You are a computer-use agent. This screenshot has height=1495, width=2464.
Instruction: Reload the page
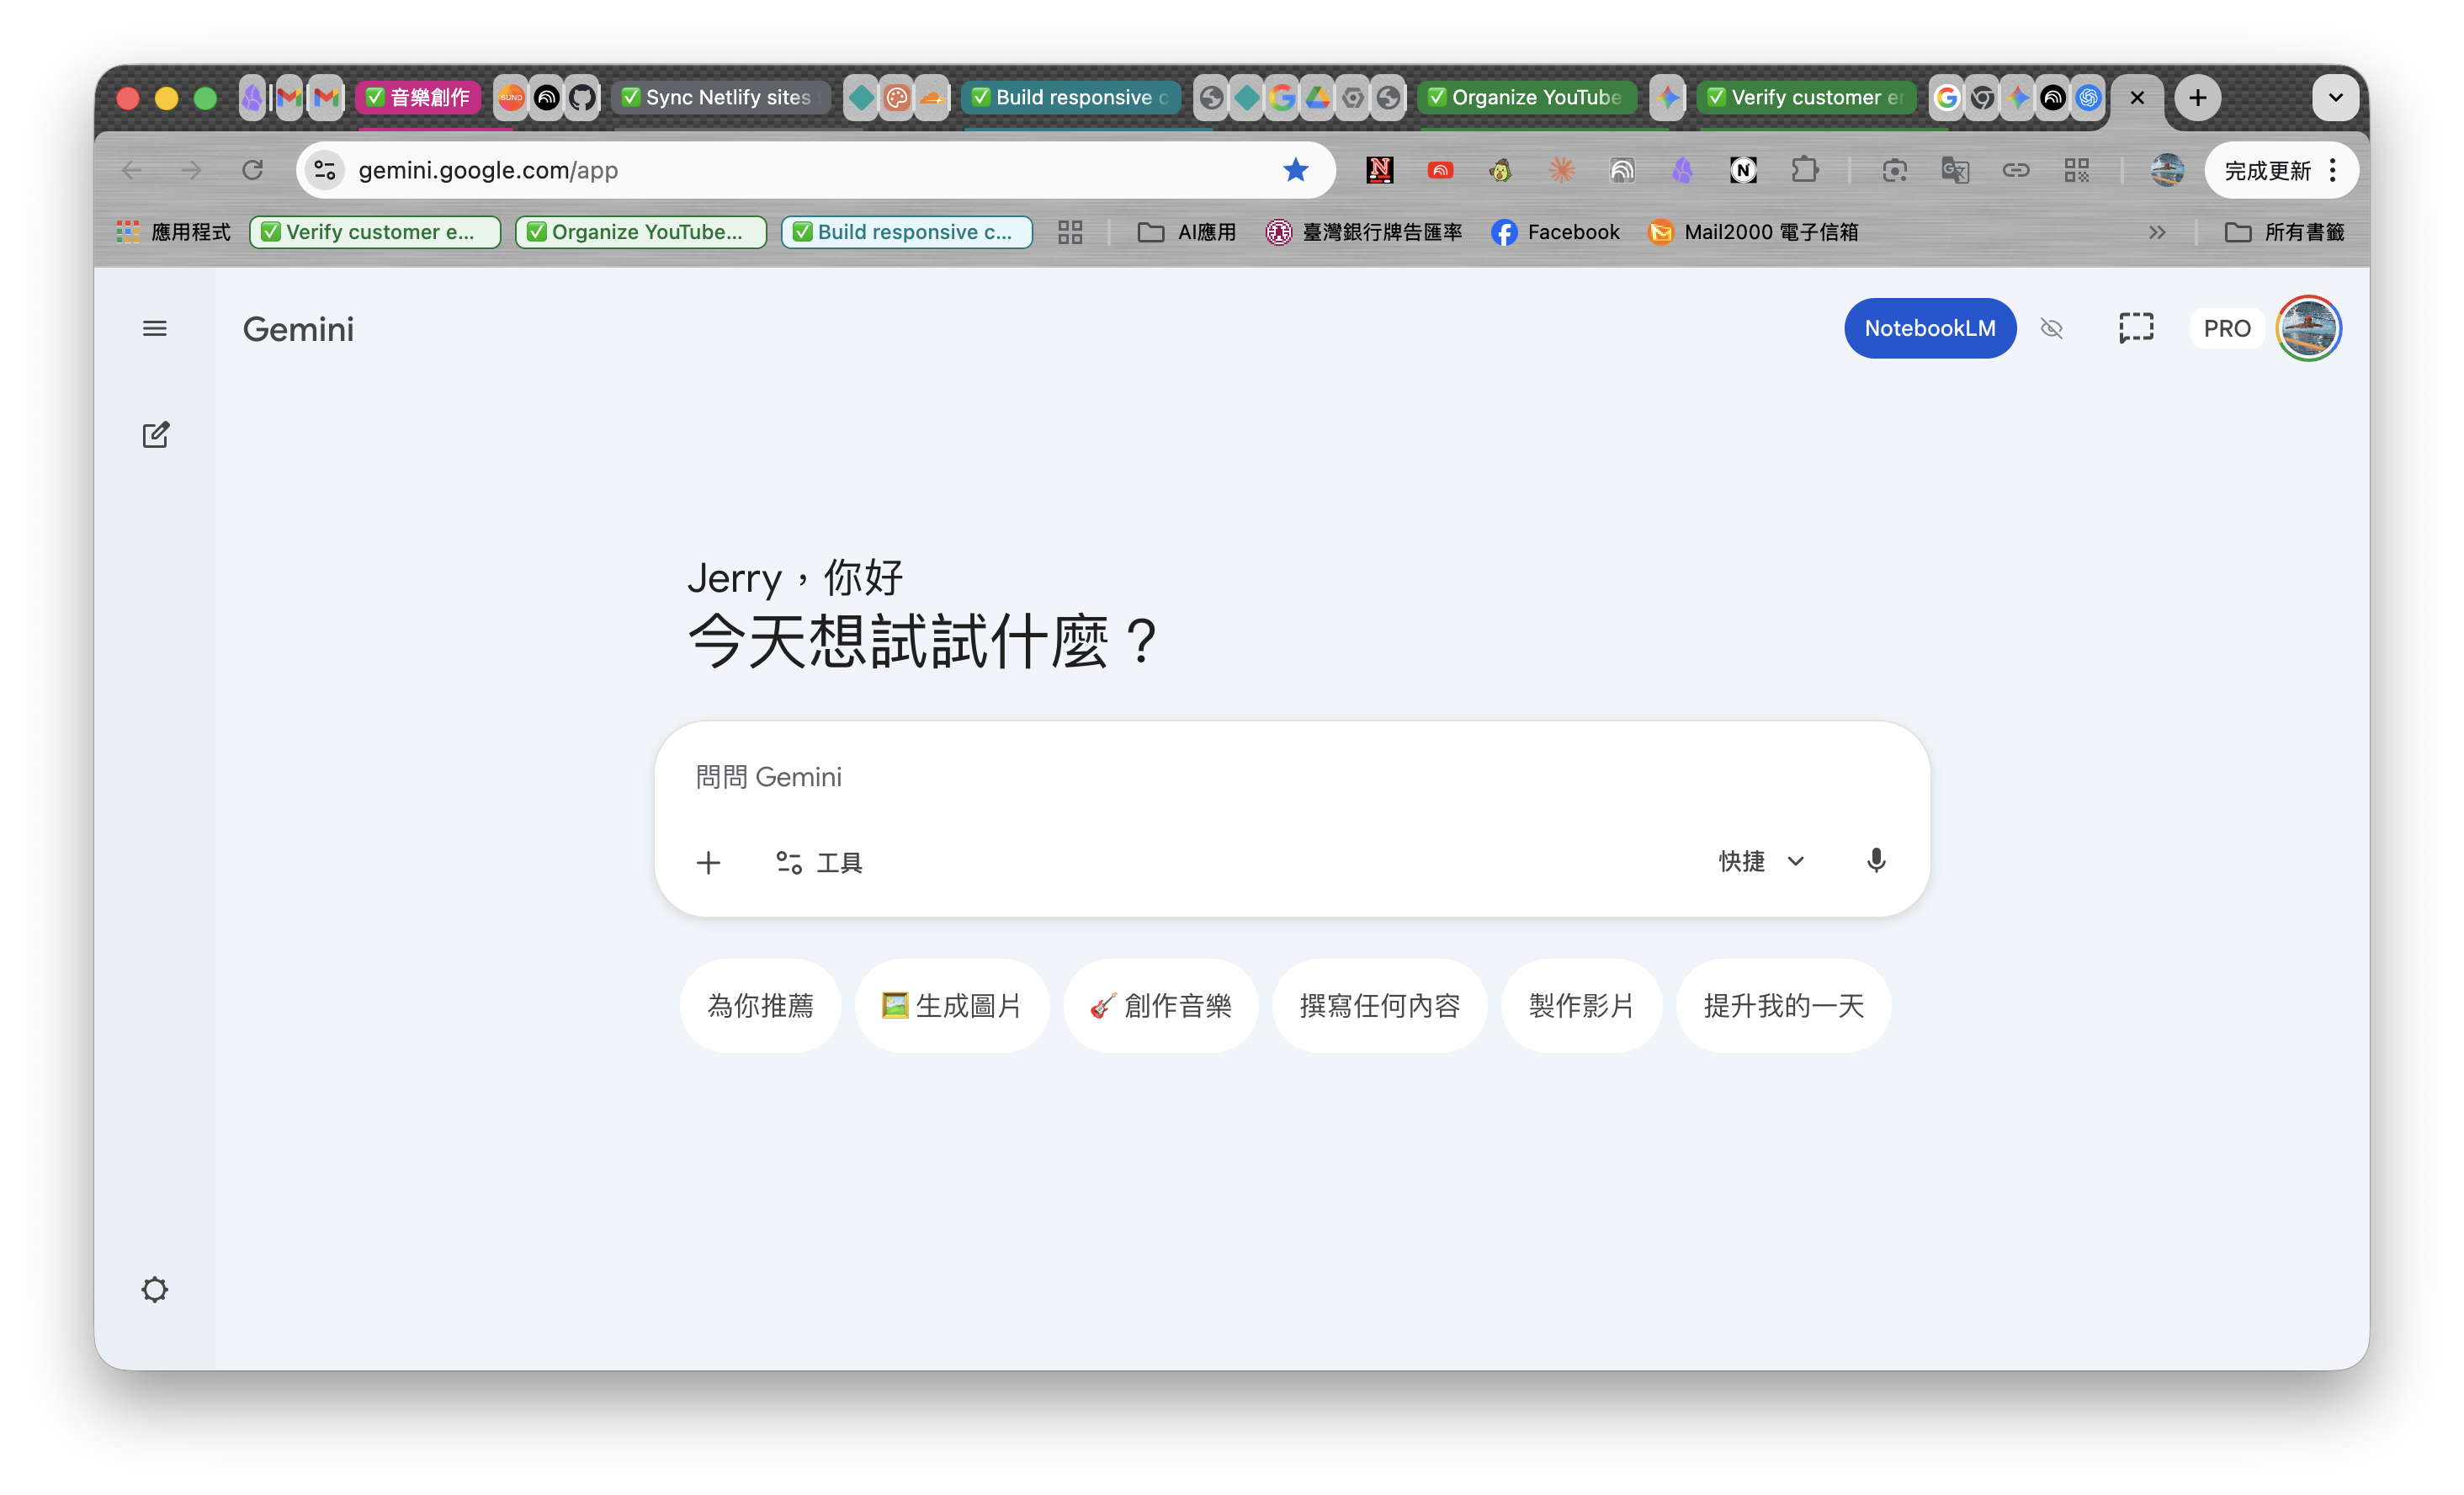pos(252,170)
